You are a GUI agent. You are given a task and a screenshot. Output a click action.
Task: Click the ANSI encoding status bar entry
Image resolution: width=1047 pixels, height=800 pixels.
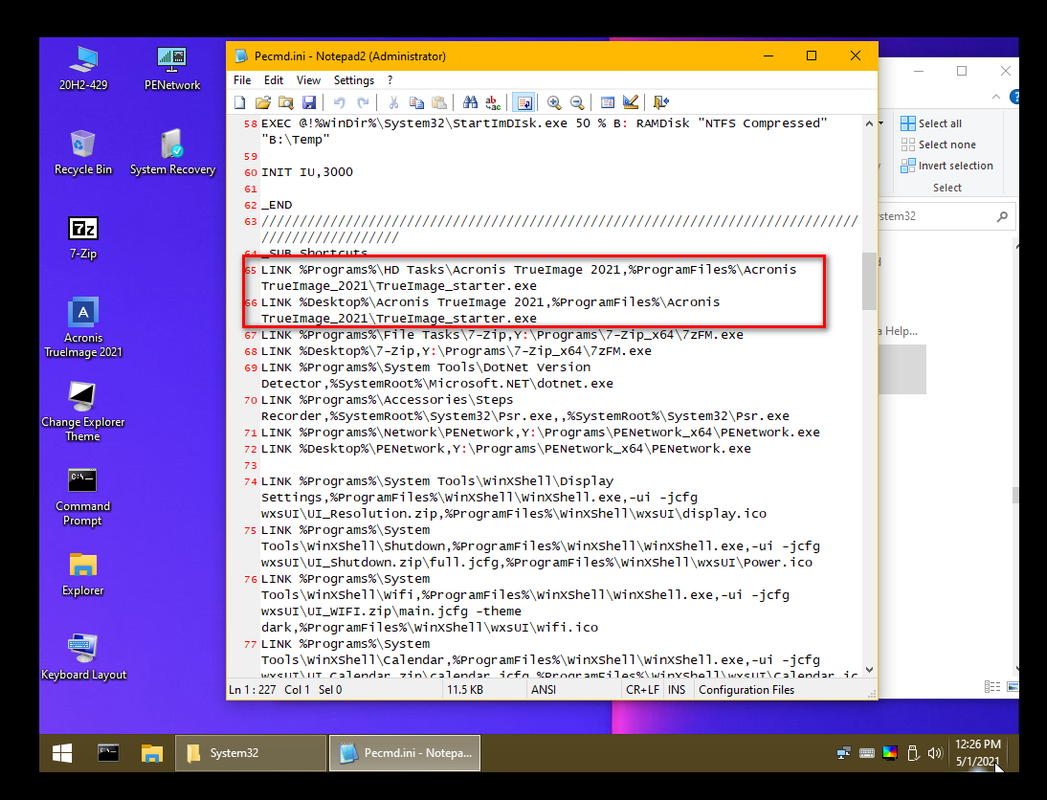[544, 690]
